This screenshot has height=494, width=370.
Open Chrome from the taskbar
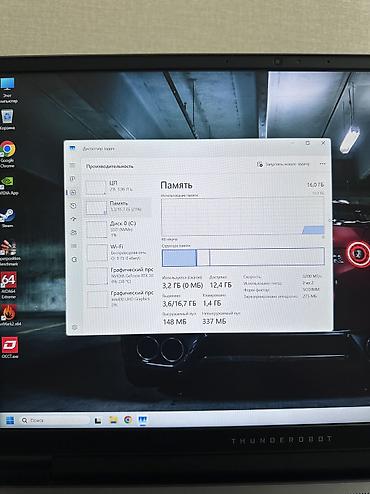128,420
